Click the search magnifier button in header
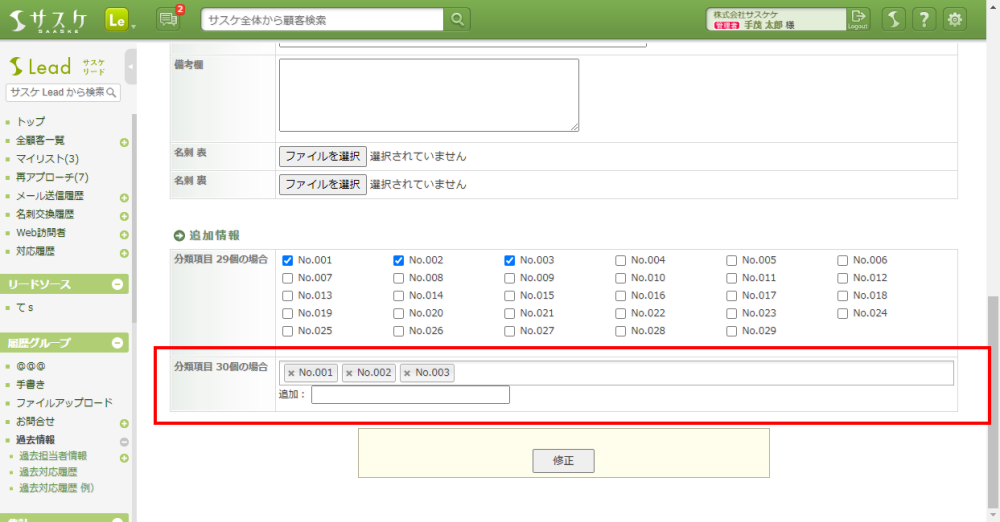Screen dimensions: 1000x522 point(457,19)
